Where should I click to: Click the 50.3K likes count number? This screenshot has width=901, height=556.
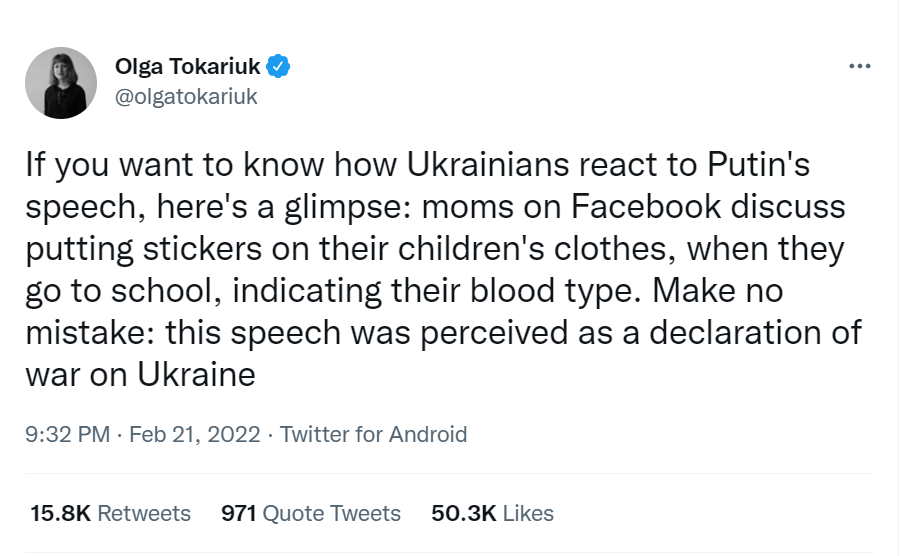(x=463, y=513)
